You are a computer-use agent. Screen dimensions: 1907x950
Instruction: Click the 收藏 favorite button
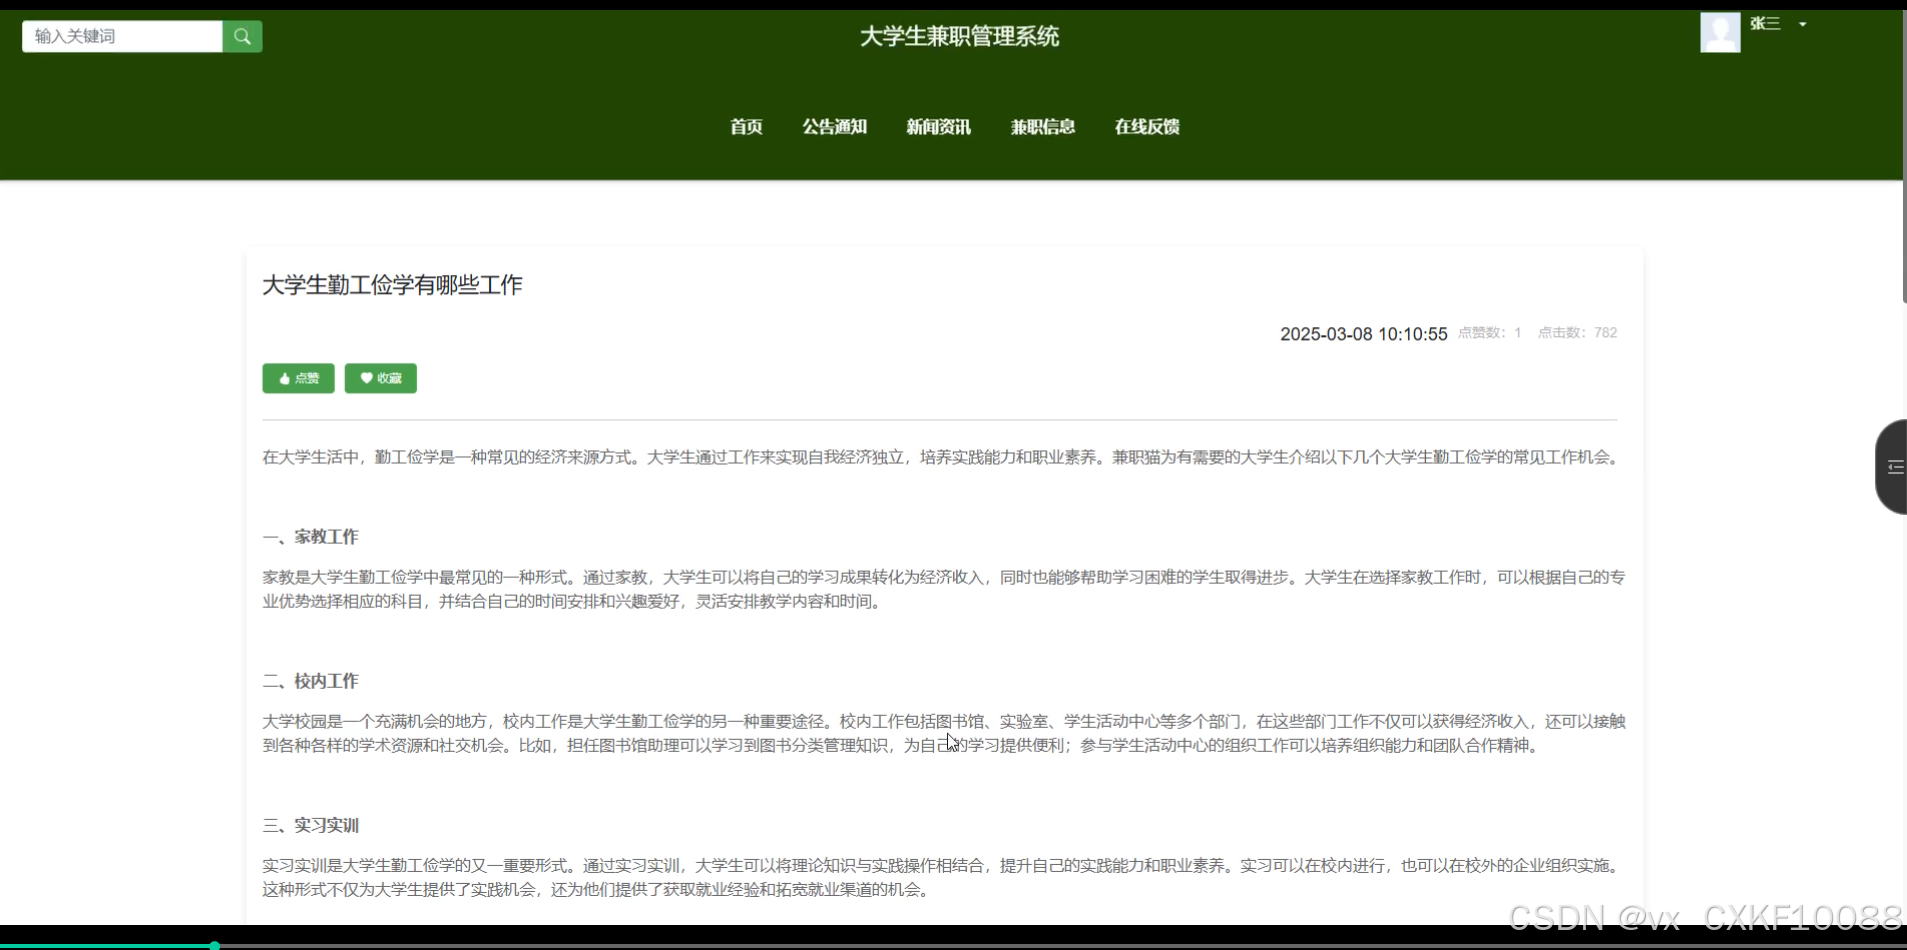(x=380, y=378)
